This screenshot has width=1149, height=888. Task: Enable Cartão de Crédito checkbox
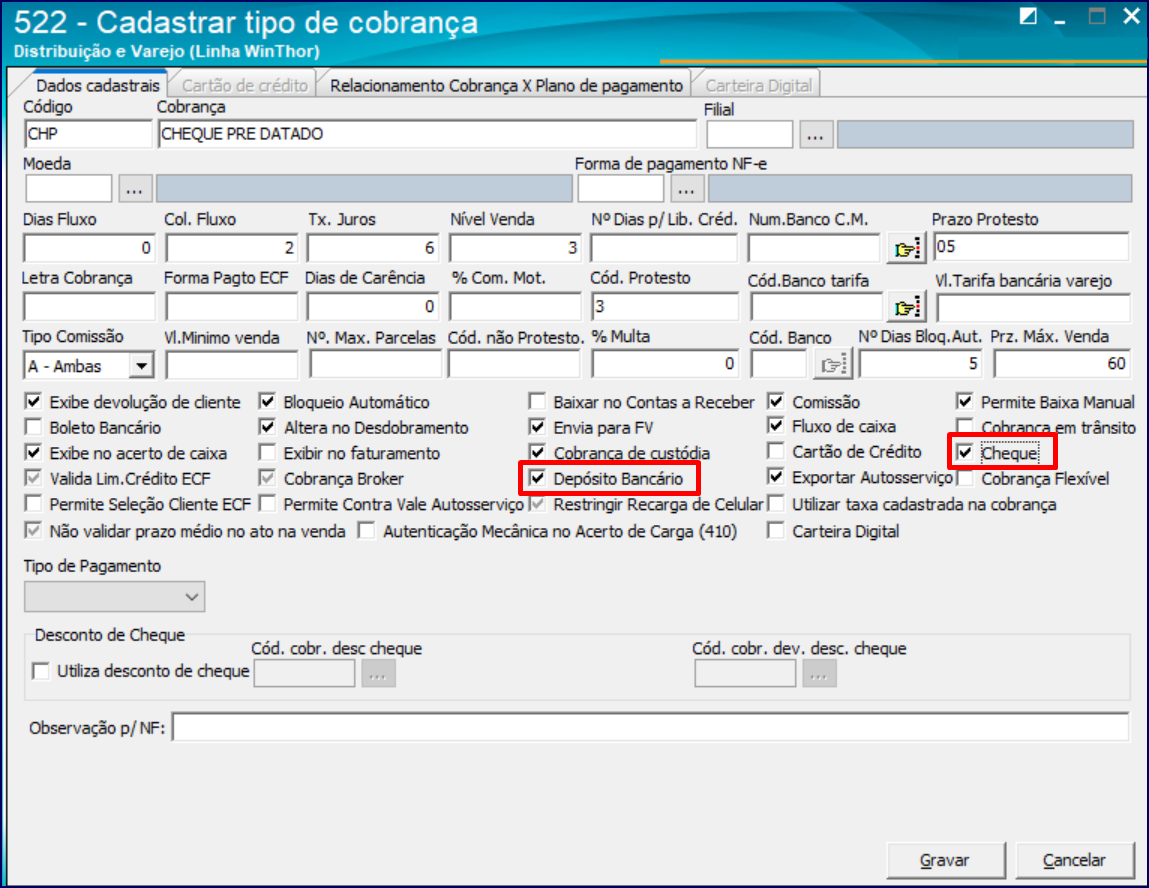tap(776, 451)
